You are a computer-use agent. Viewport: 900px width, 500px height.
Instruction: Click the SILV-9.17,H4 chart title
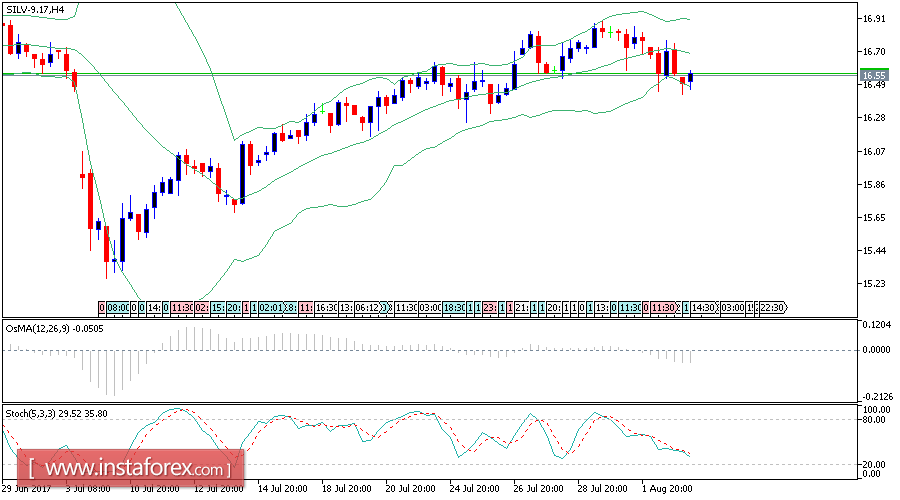click(35, 10)
